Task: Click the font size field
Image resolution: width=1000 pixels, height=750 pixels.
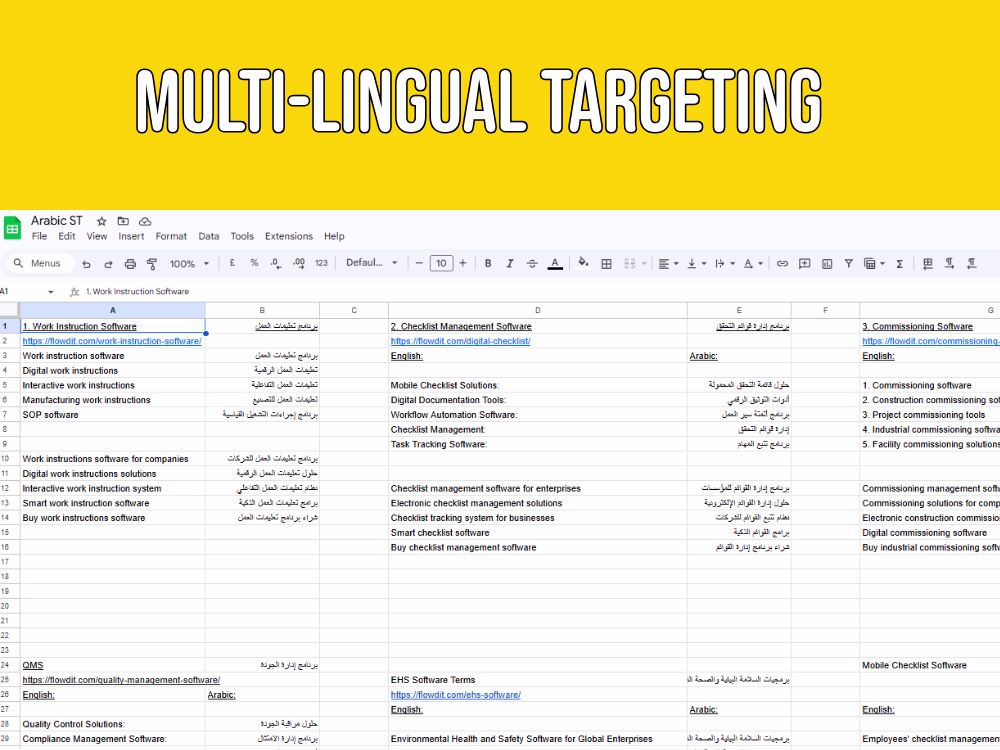Action: click(441, 263)
